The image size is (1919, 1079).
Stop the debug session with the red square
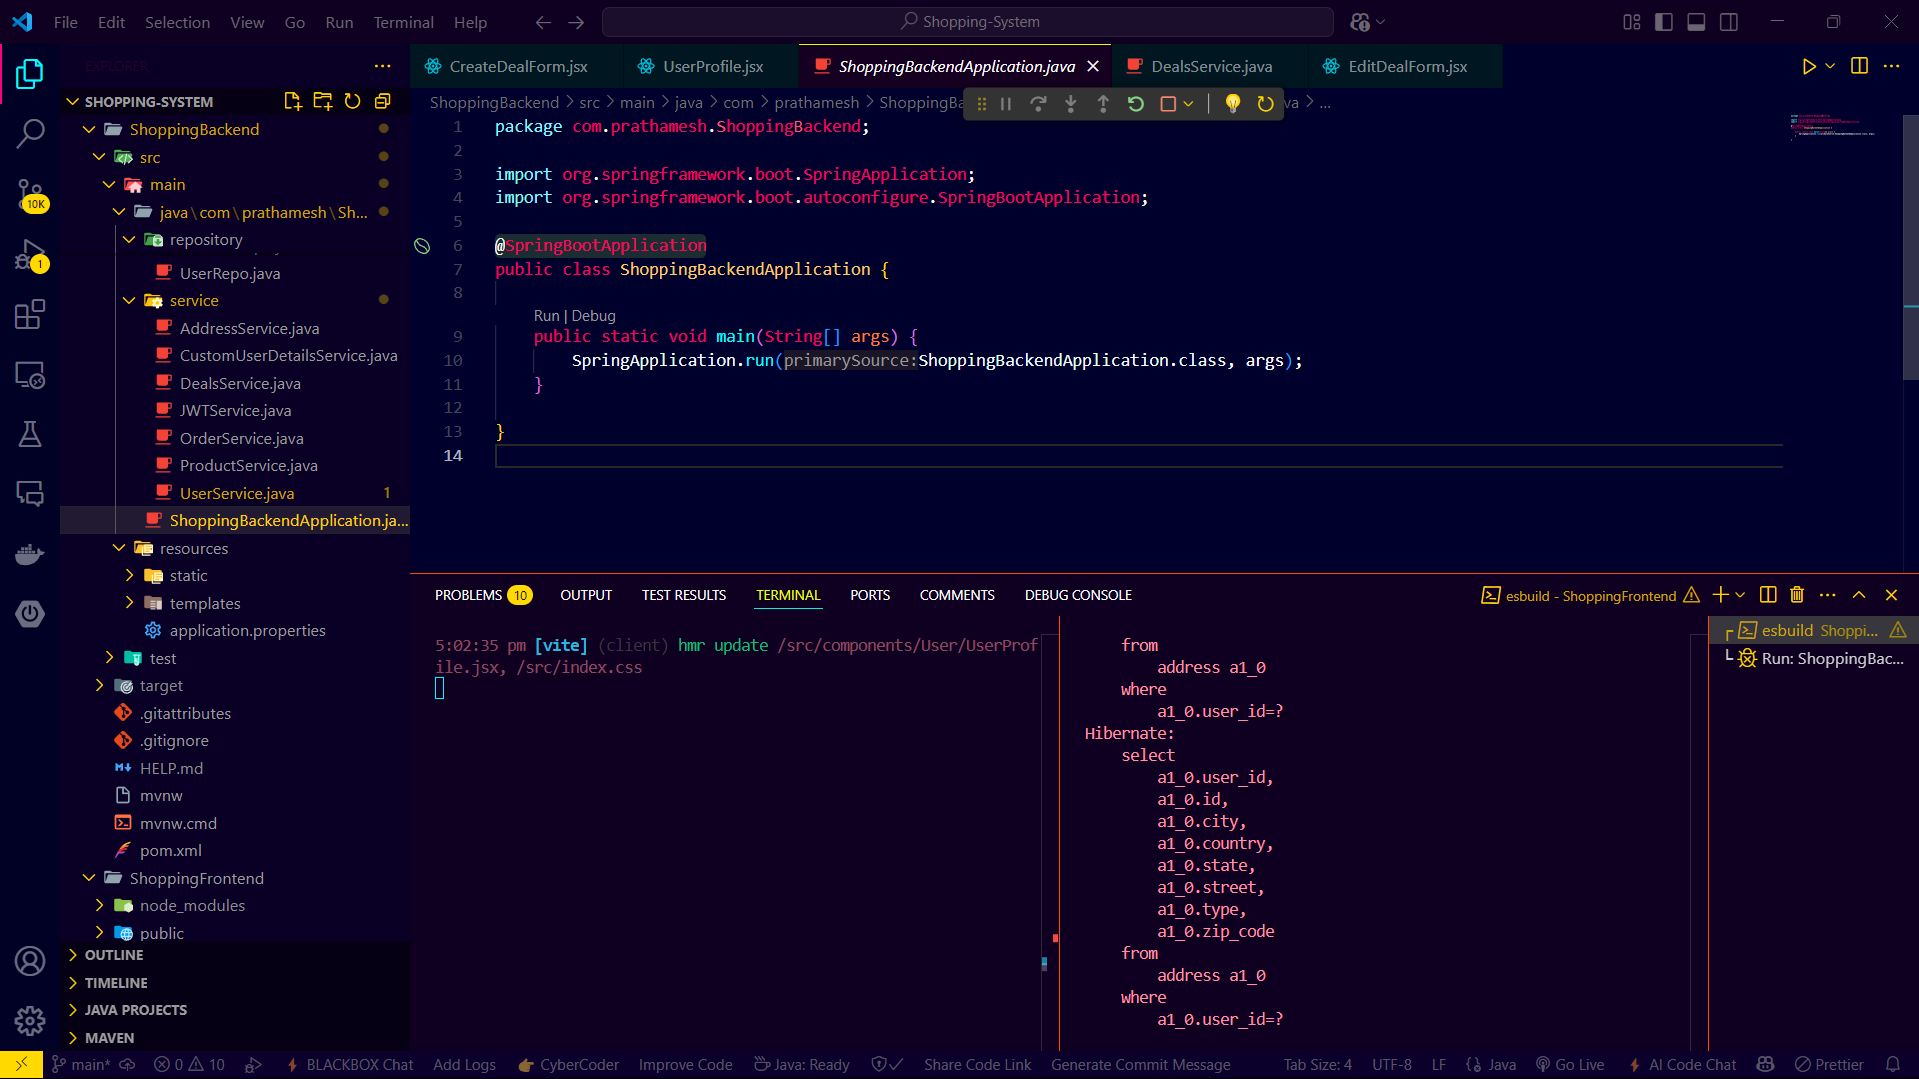(x=1169, y=103)
